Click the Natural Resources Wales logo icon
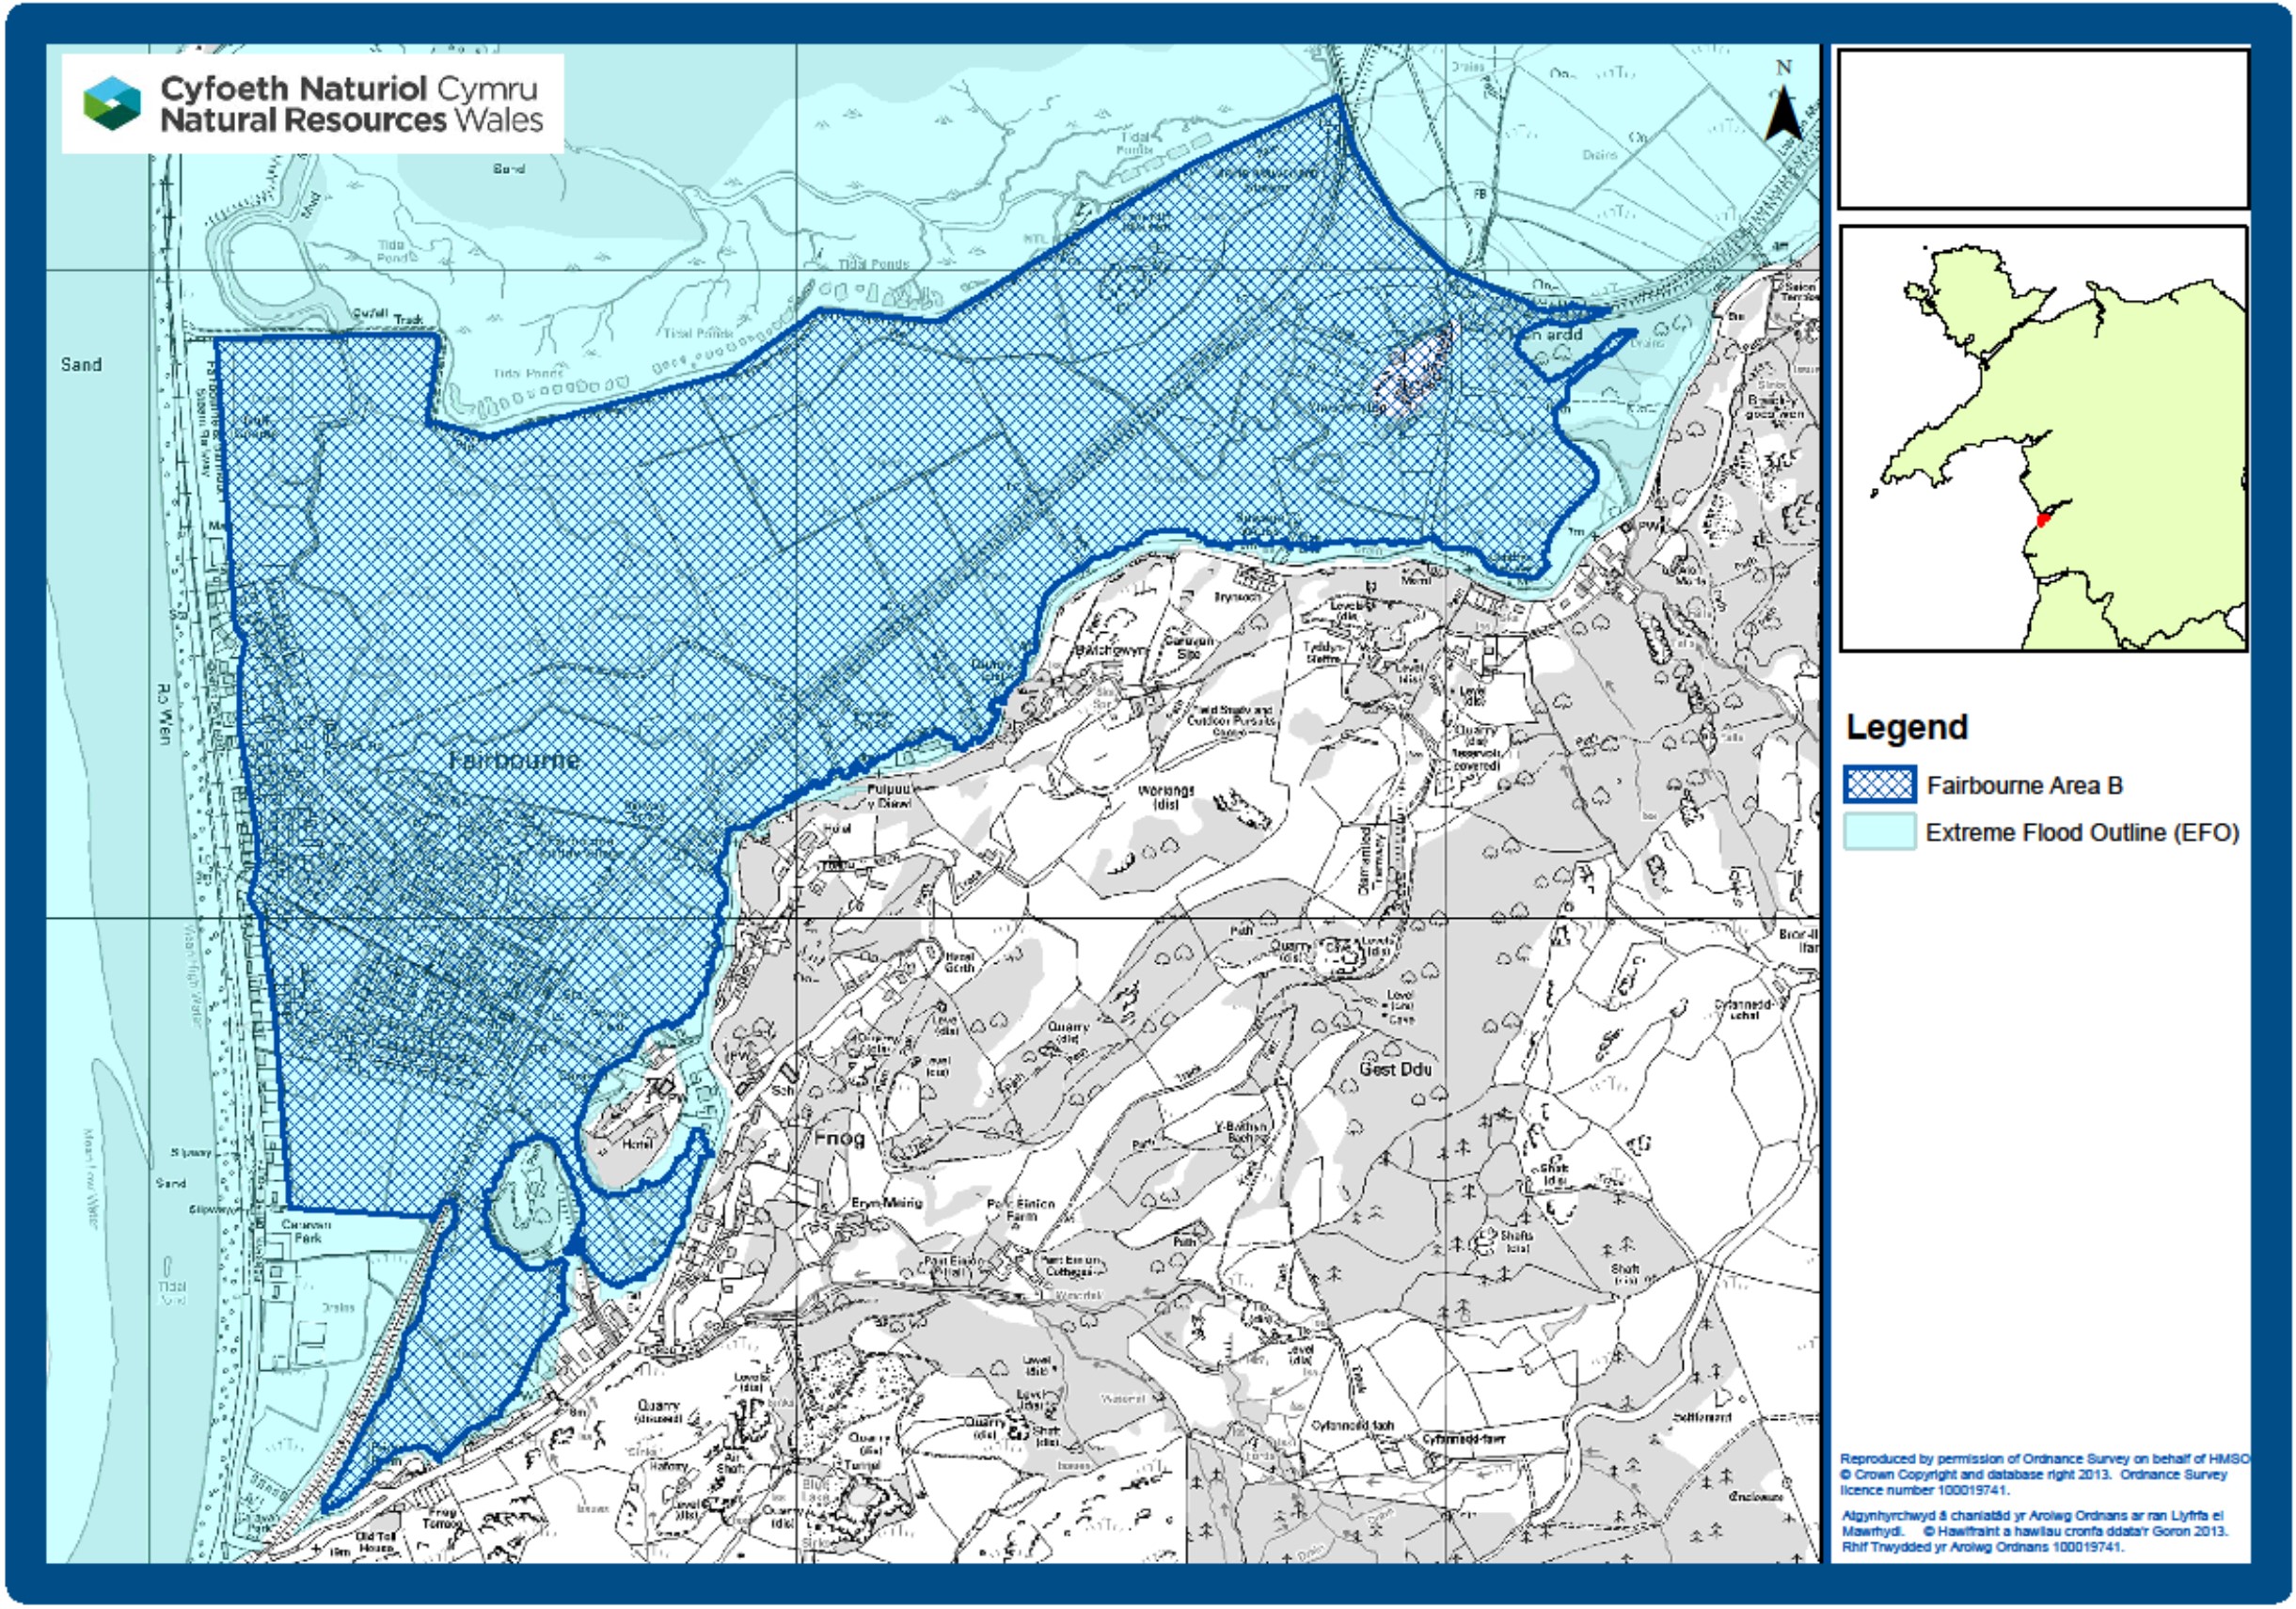The width and height of the screenshot is (2296, 1609). [x=112, y=103]
